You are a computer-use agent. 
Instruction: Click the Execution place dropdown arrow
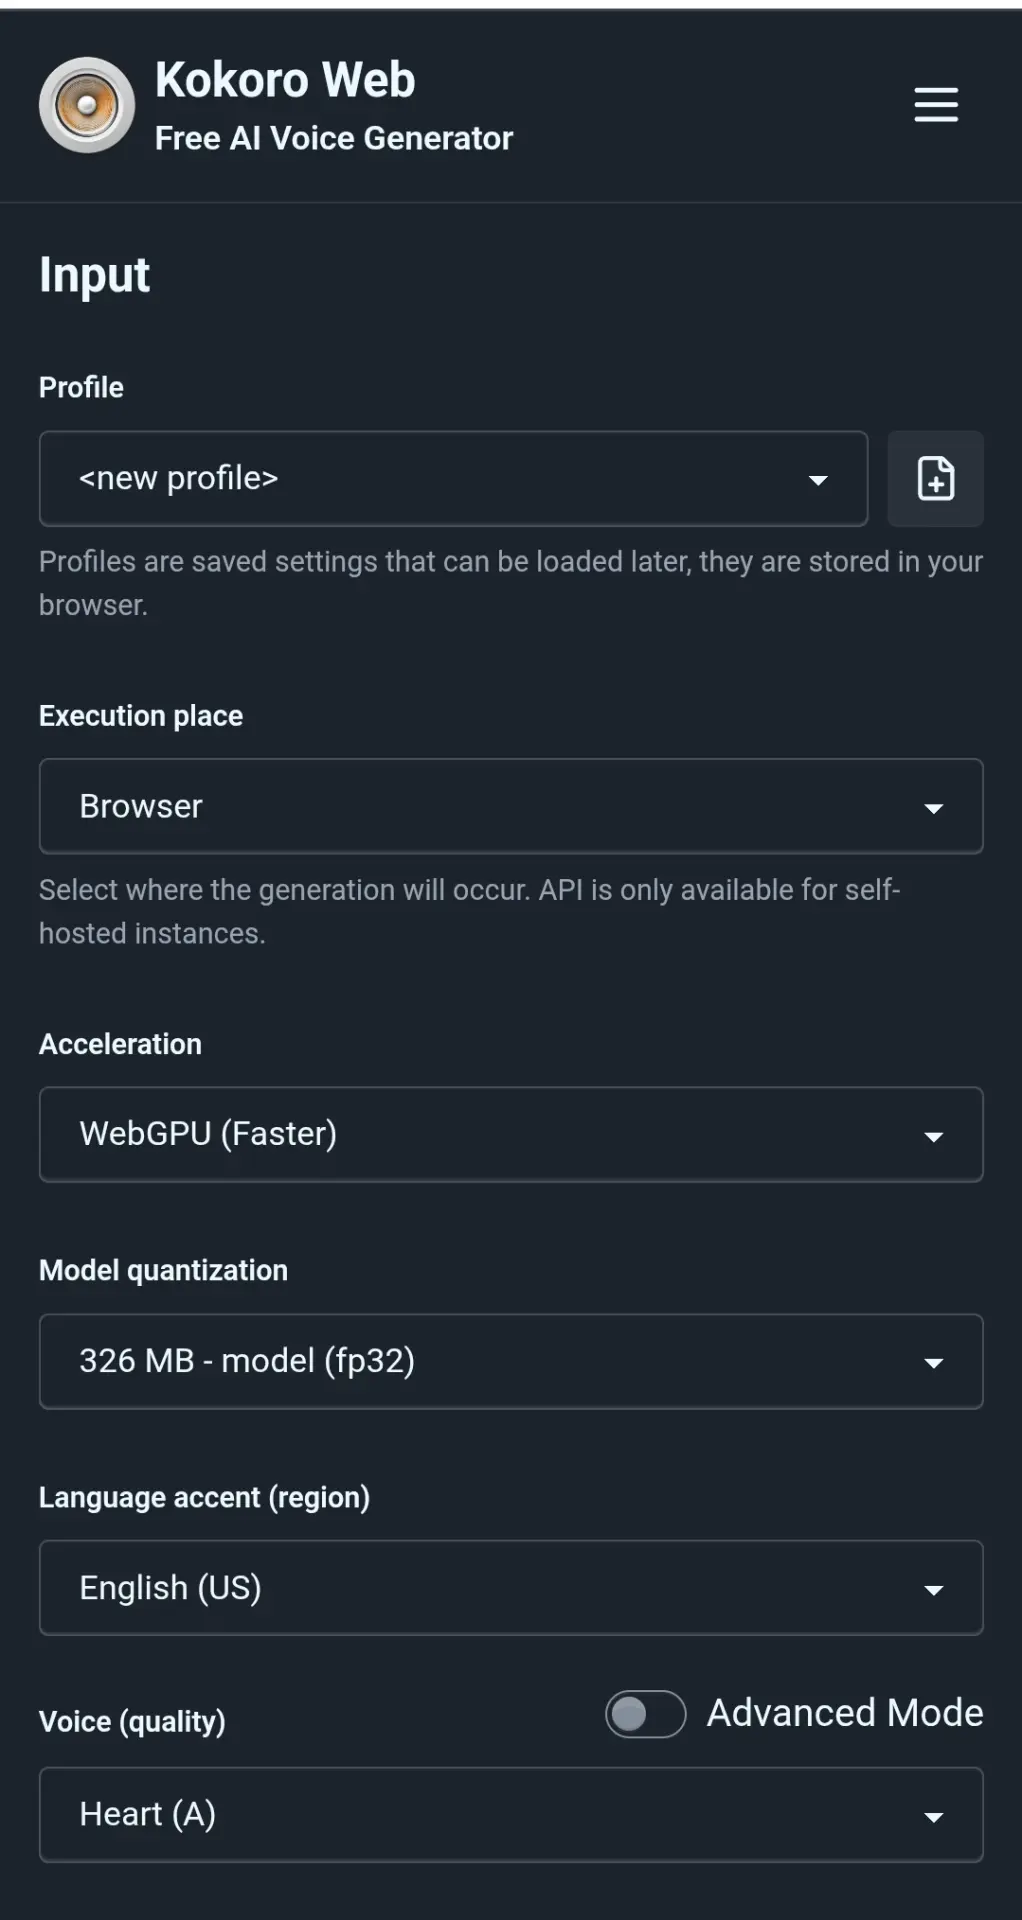[x=934, y=809]
